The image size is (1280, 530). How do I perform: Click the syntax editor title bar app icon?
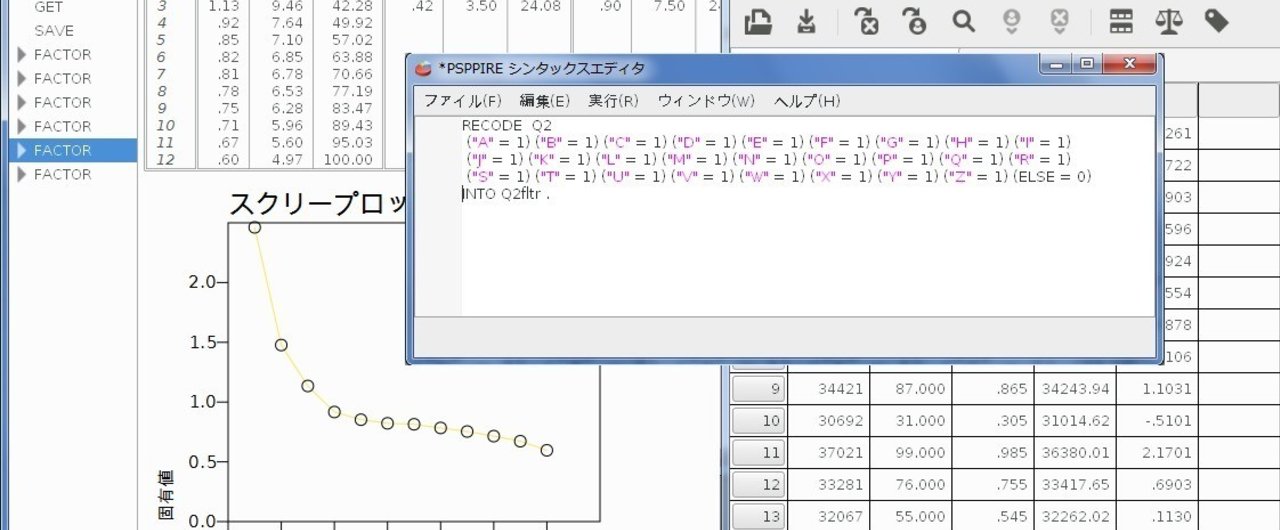(424, 68)
